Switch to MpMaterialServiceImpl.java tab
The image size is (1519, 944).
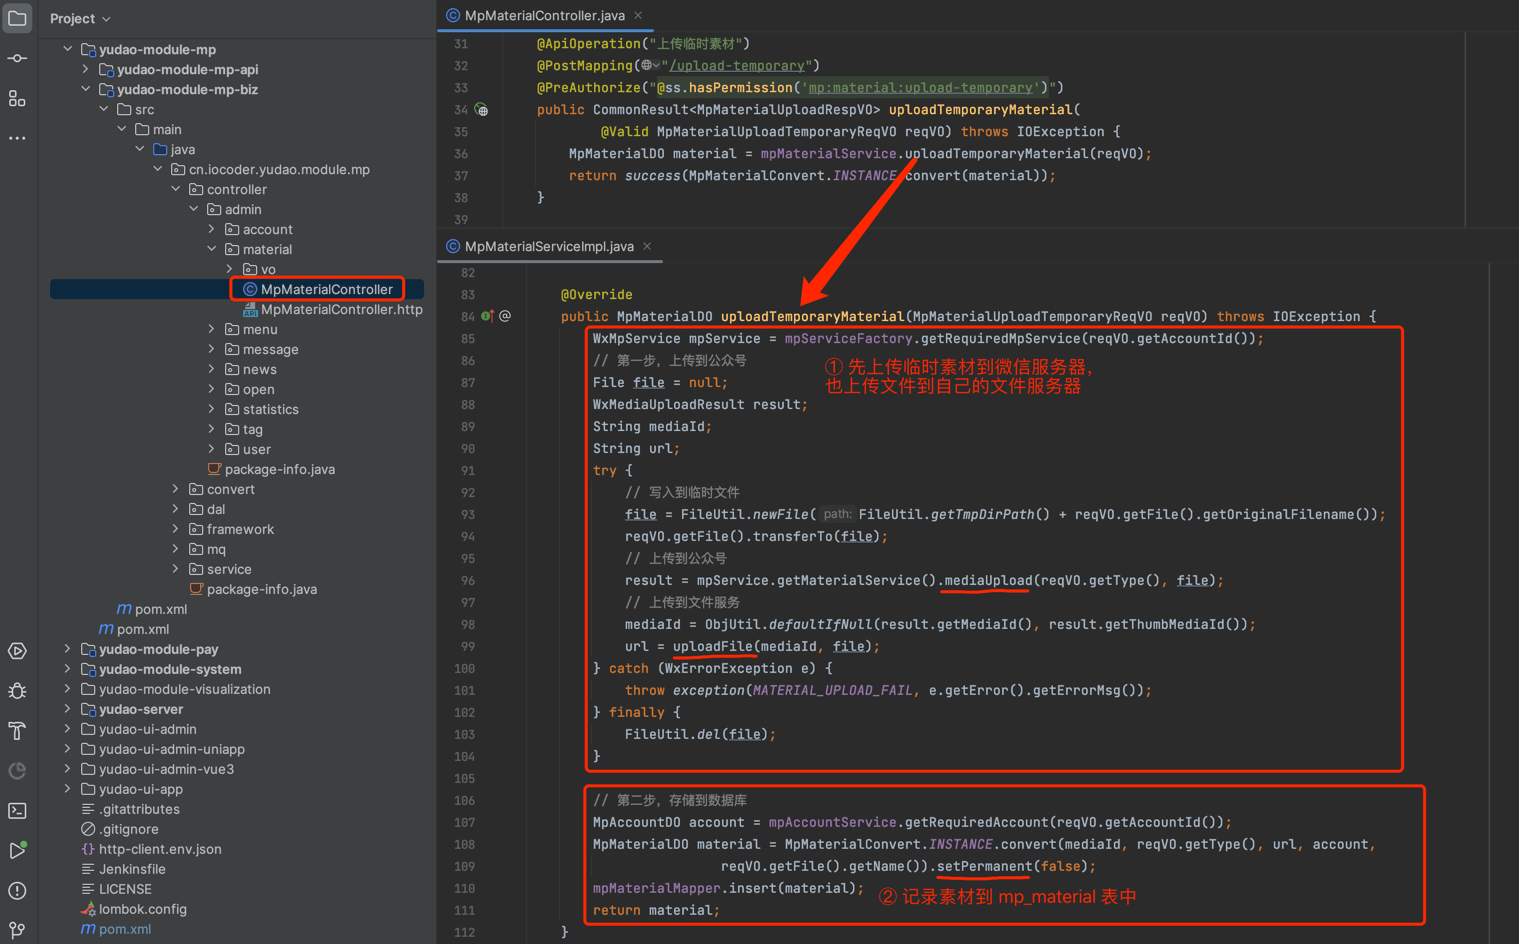pos(548,246)
